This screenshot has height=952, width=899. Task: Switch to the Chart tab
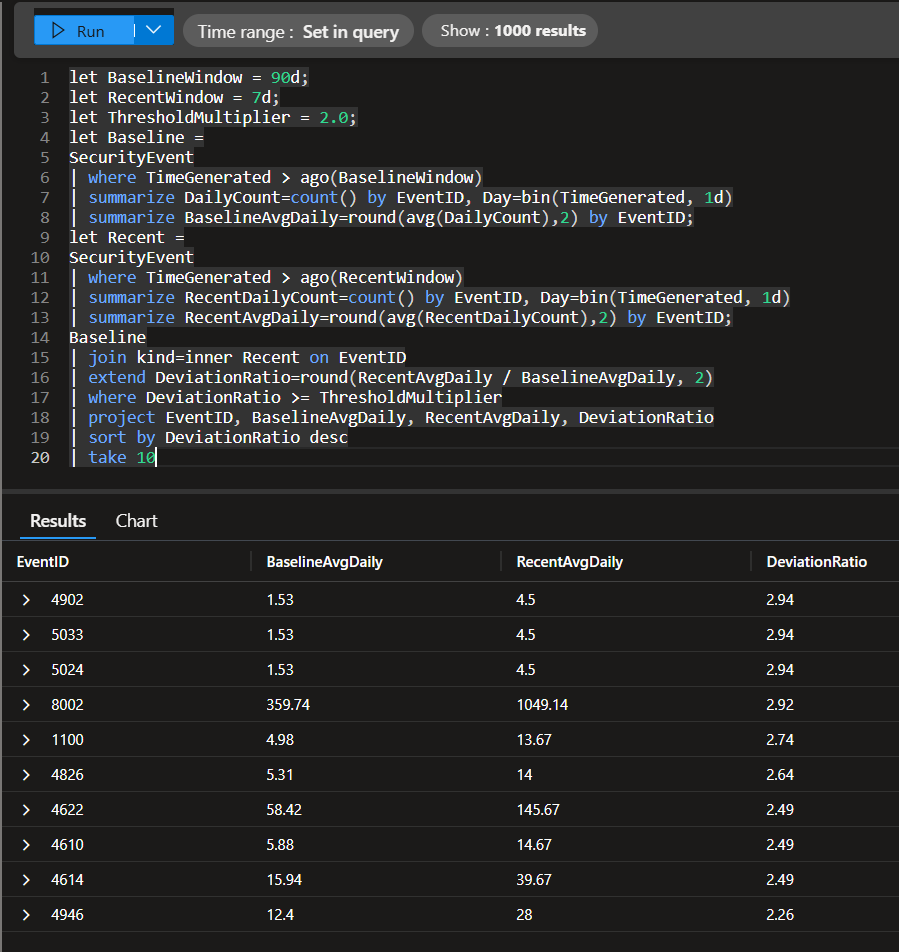pos(136,521)
